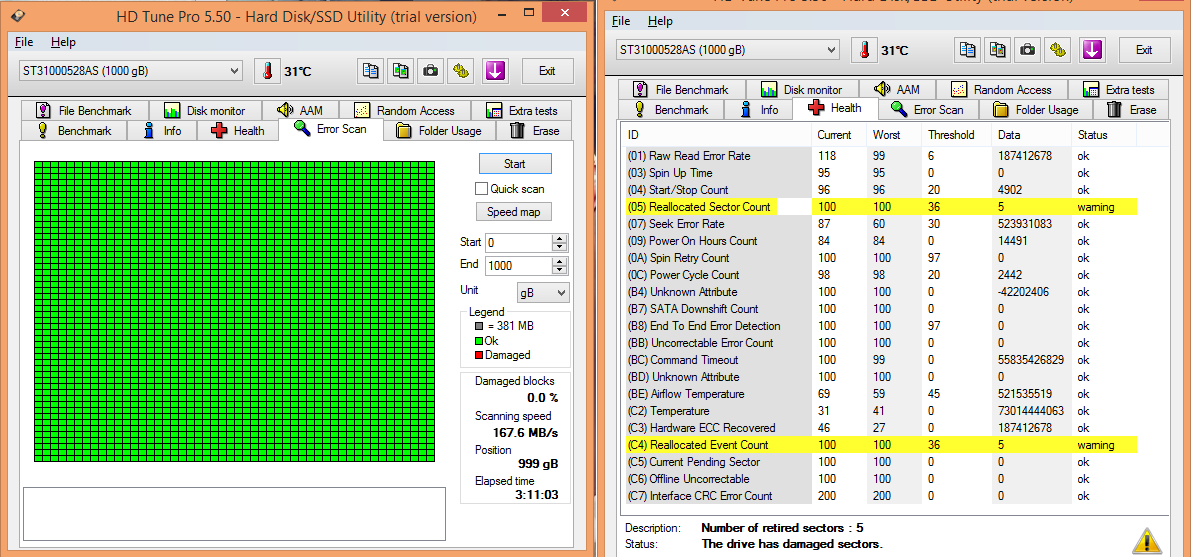Select Raw Read Error Rate row
The height and width of the screenshot is (557, 1191).
(880, 156)
